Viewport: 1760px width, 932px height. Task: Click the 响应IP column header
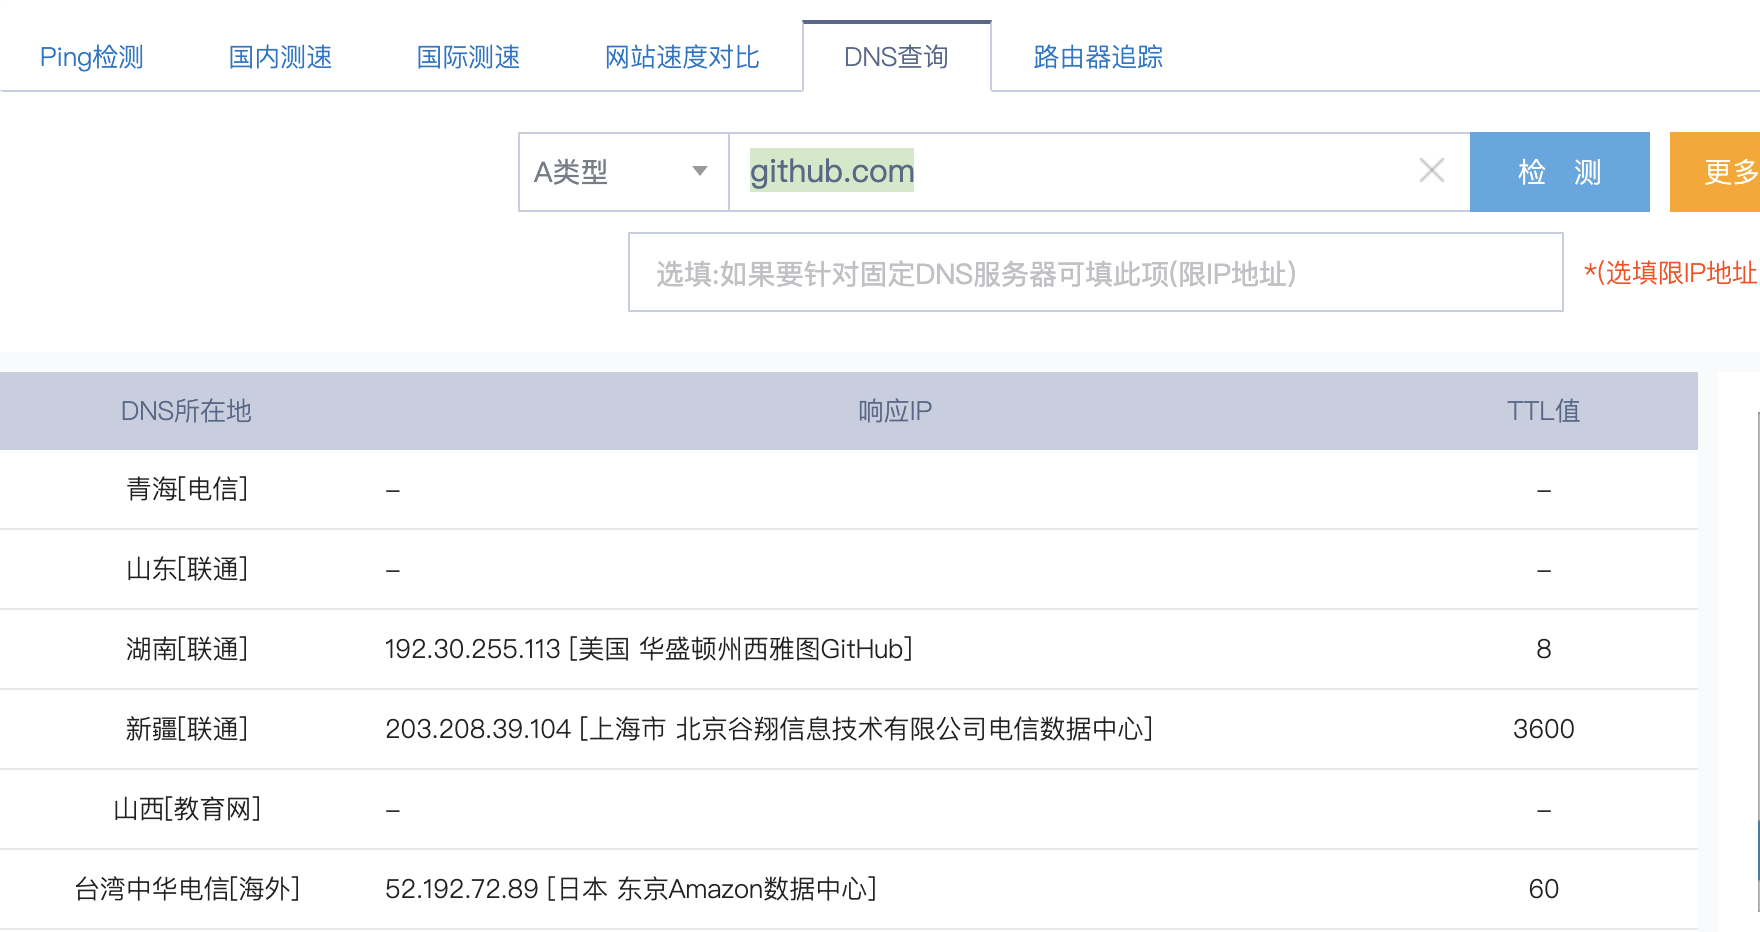pos(895,411)
